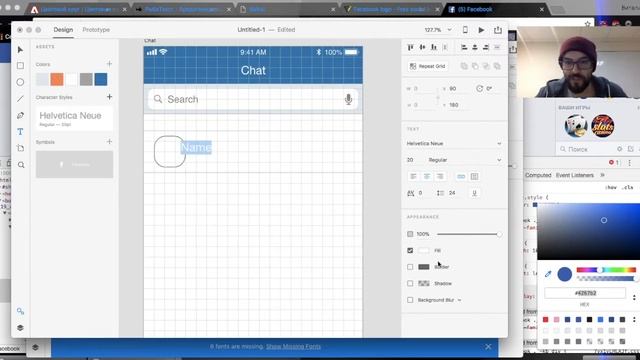This screenshot has height=360, width=640.
Task: Open the Assets panel icon
Action: [20, 311]
